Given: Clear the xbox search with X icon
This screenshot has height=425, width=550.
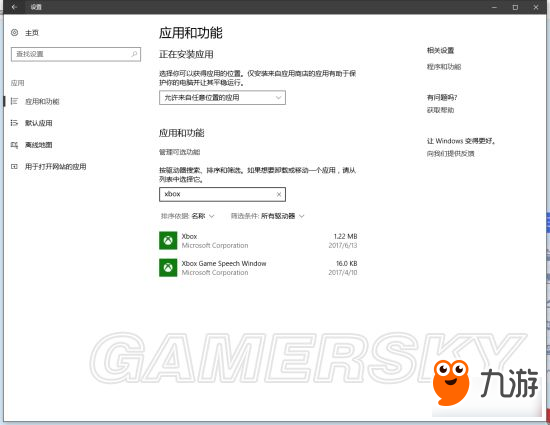Looking at the screenshot, I should (x=279, y=194).
